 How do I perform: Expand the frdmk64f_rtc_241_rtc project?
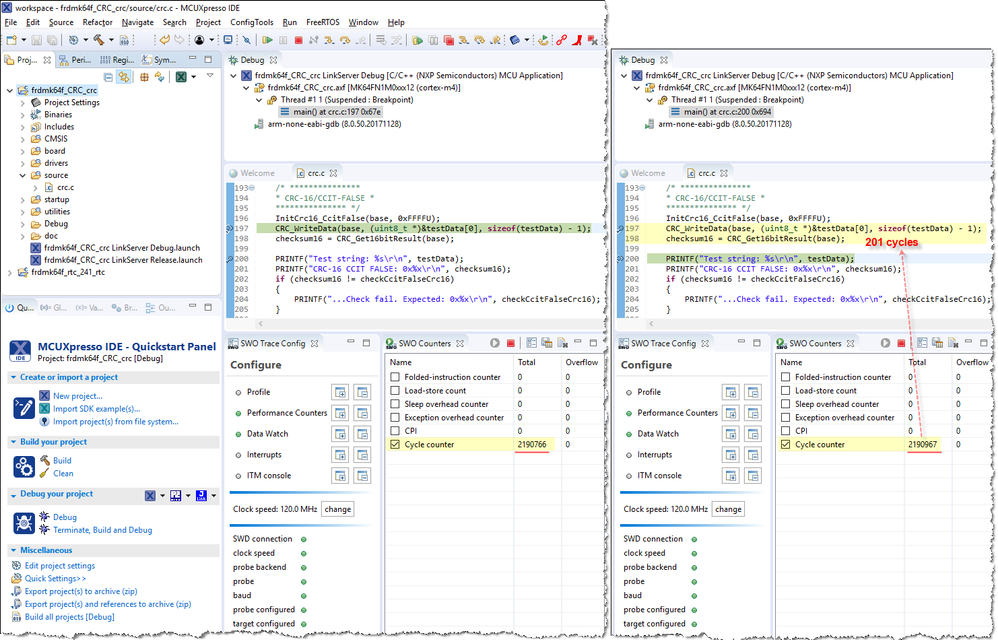click(x=10, y=272)
